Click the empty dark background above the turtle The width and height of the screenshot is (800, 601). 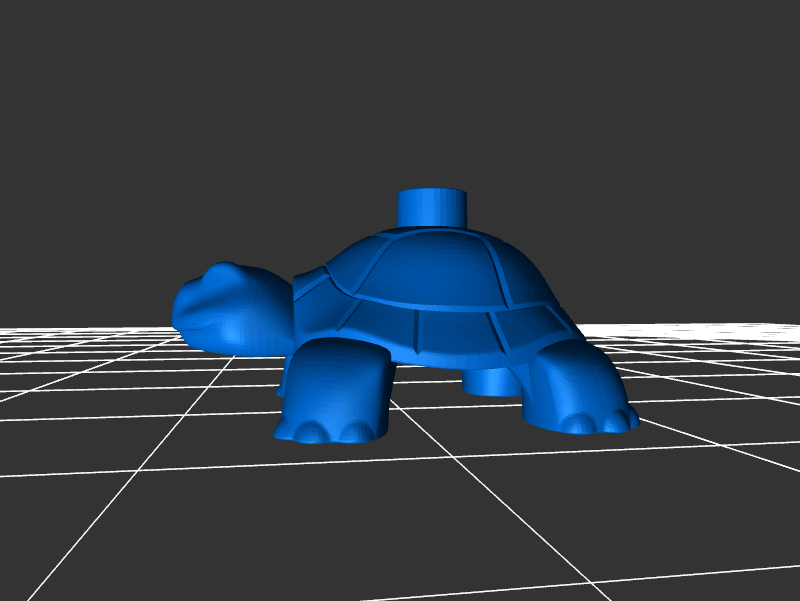click(400, 90)
